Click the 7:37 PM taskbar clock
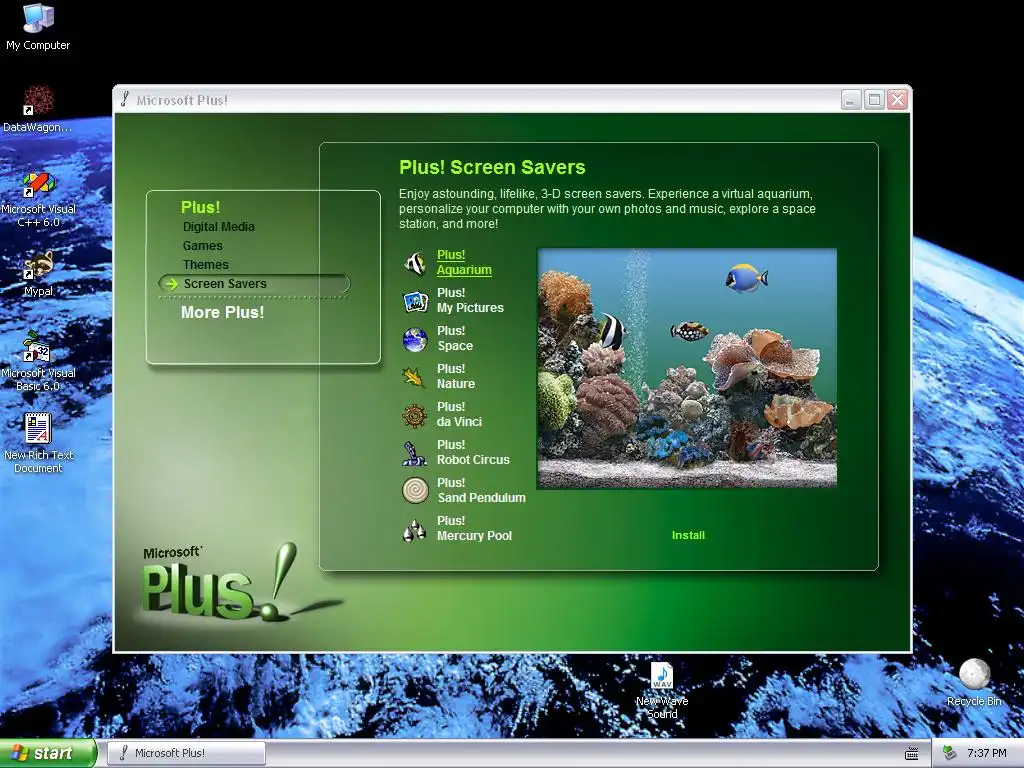The height and width of the screenshot is (768, 1024). 986,753
